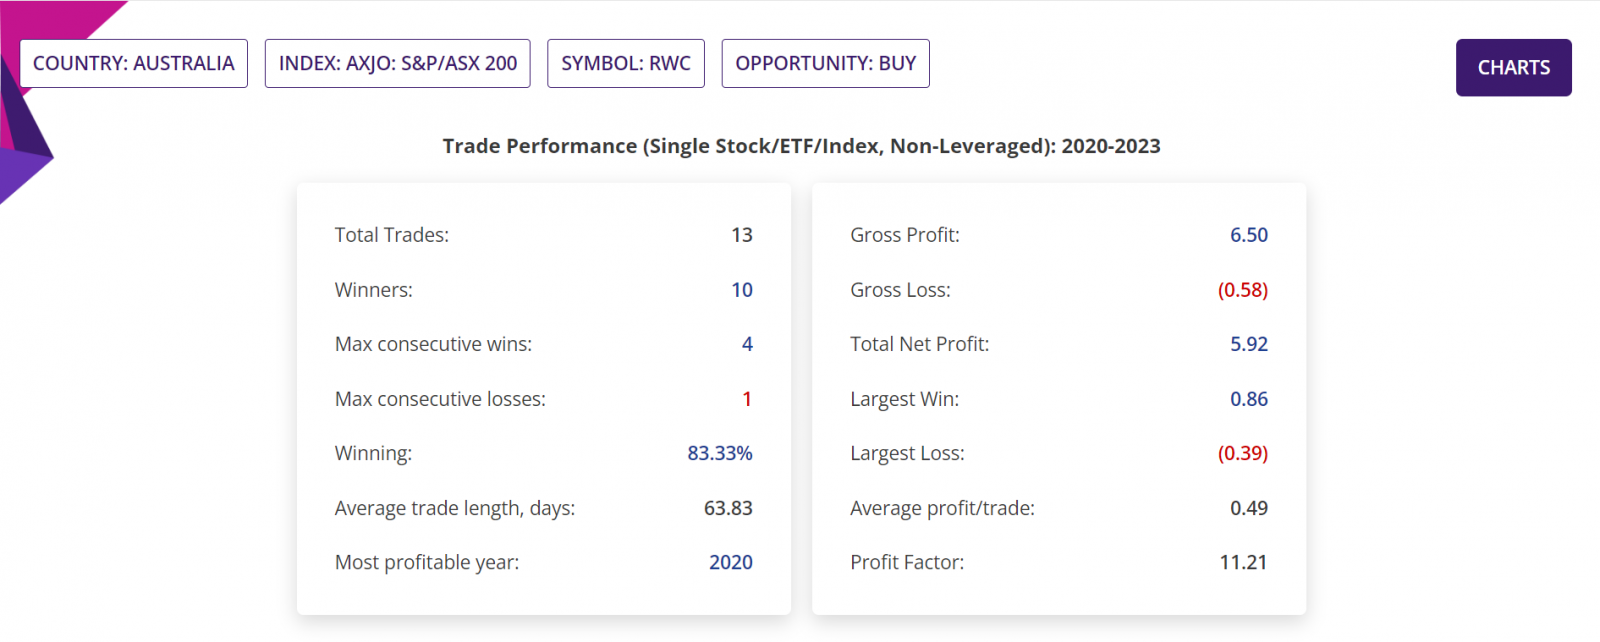Click the Total Net Profit value 5.92
The image size is (1600, 642).
pyautogui.click(x=1249, y=344)
